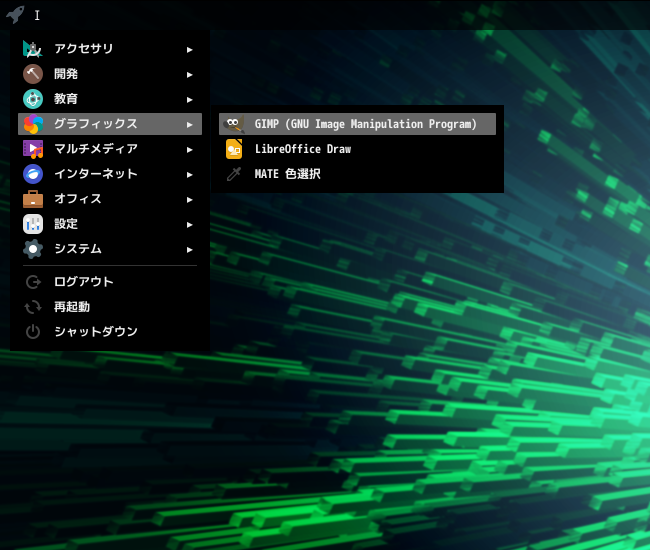Click the 再起動 circular arrows icon
The height and width of the screenshot is (550, 650).
click(x=33, y=307)
